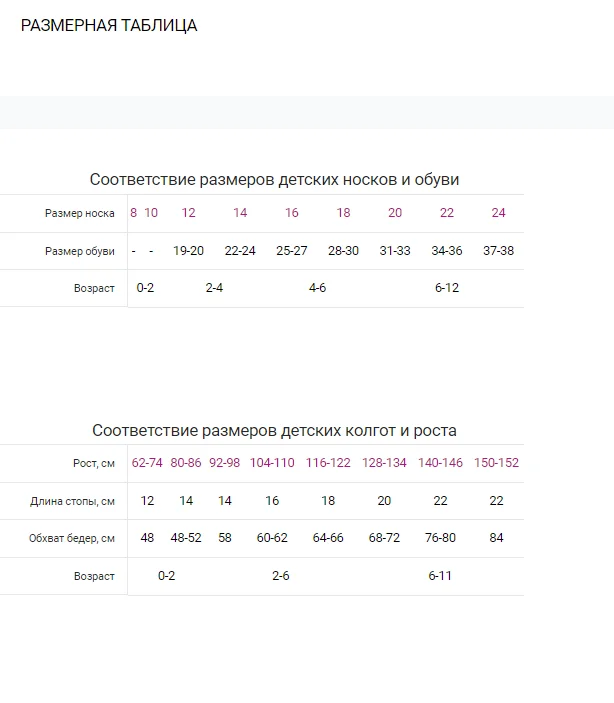This screenshot has width=614, height=703.
Task: Select height 150-152 column header
Action: coord(496,463)
